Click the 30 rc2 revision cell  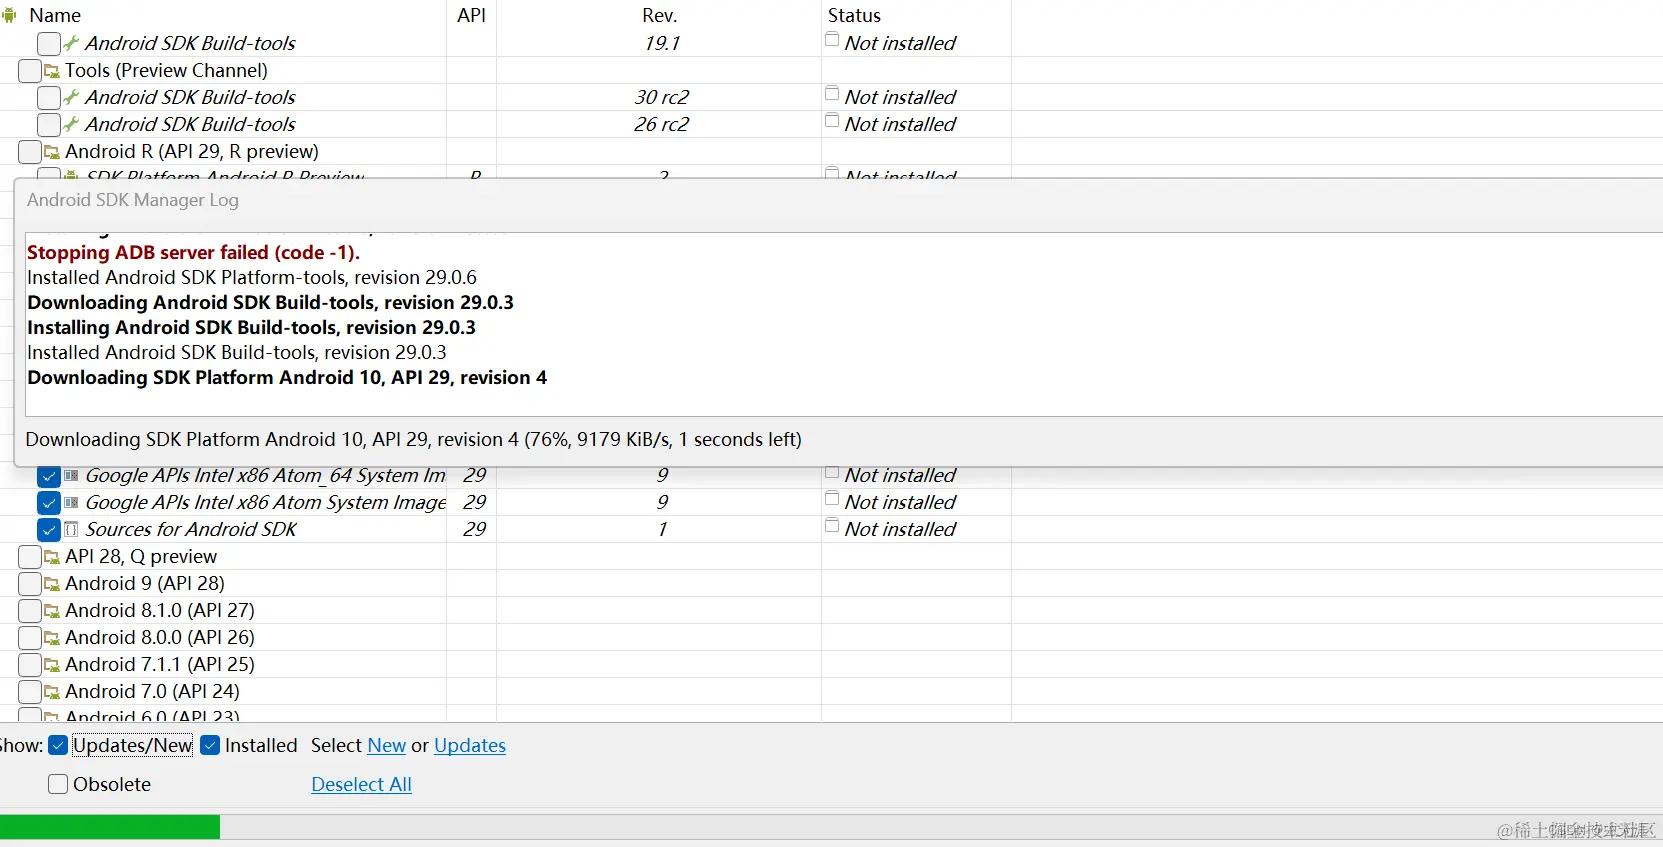661,97
